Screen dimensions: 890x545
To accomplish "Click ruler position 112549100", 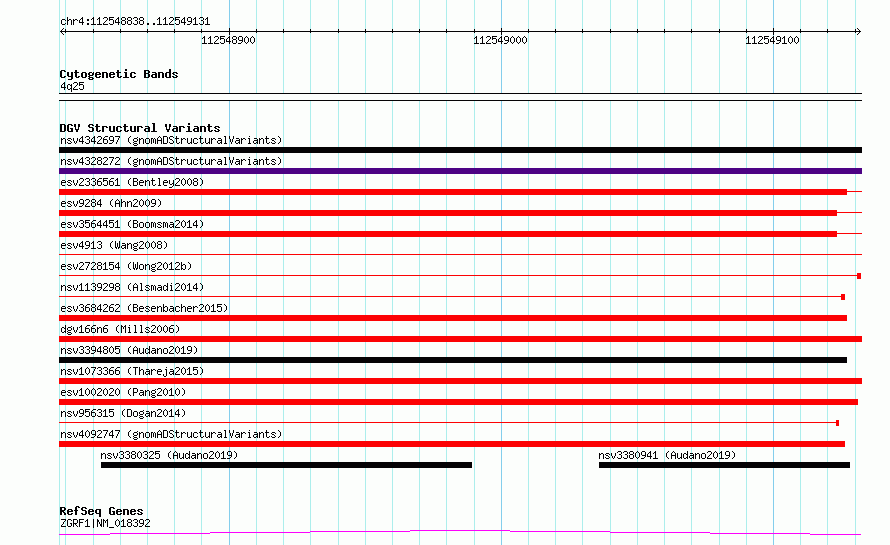I will (772, 40).
